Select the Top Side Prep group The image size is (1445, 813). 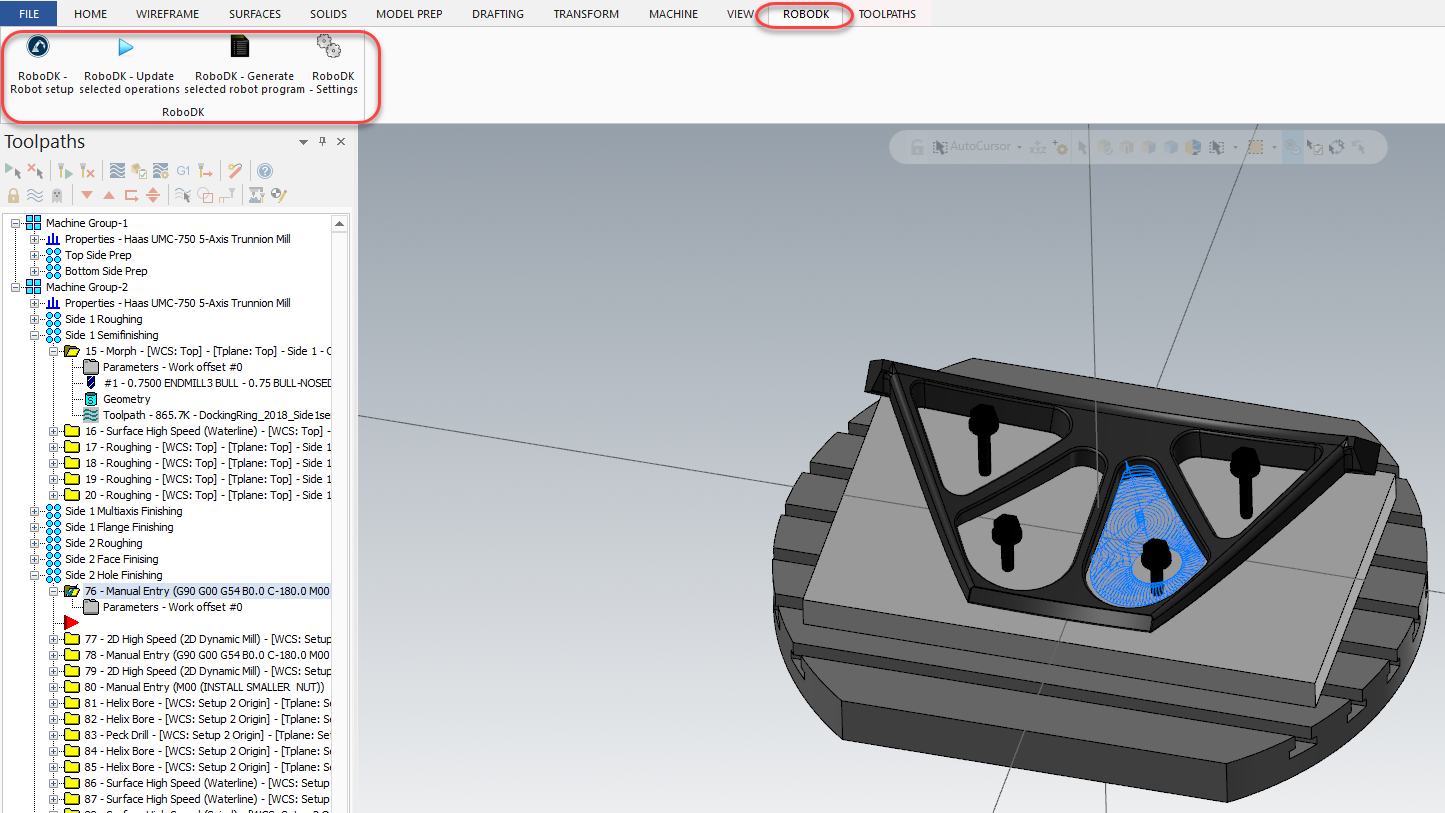pyautogui.click(x=98, y=255)
